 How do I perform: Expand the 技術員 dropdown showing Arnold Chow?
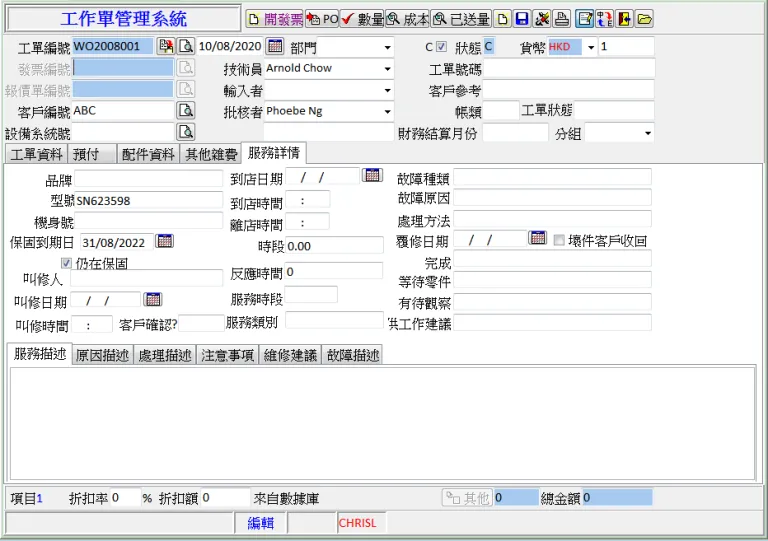(387, 69)
